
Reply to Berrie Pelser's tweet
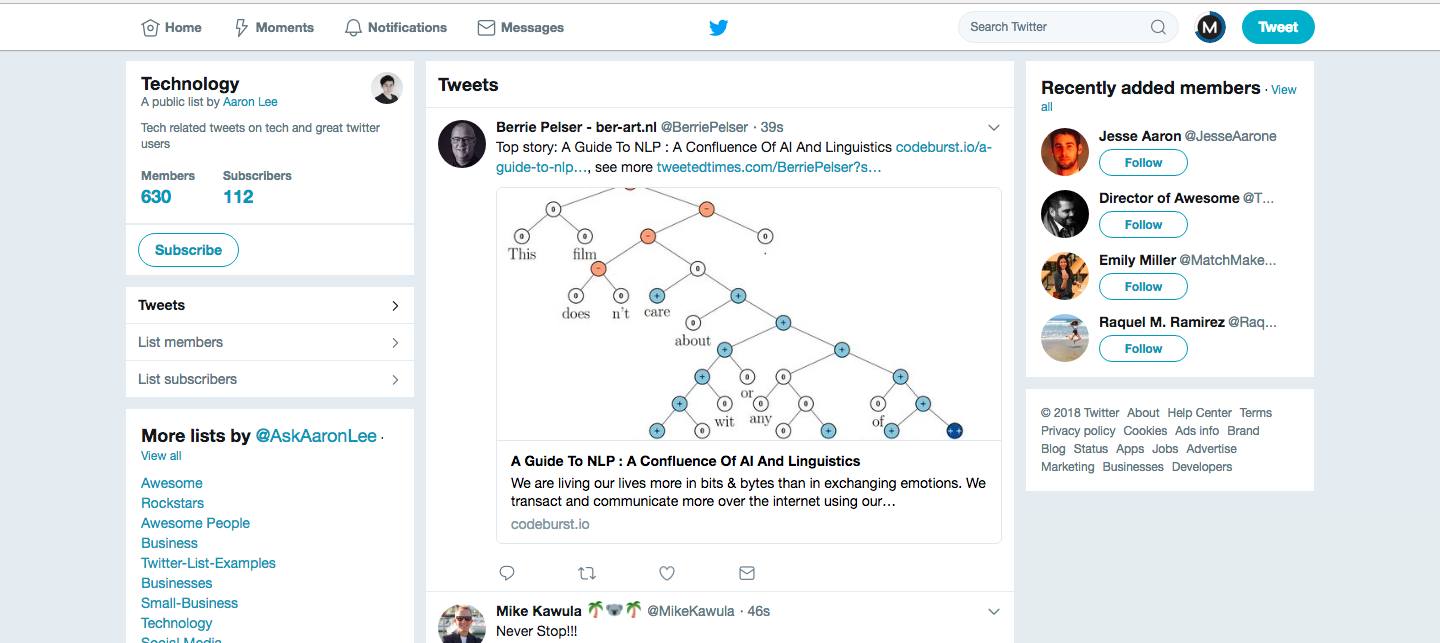coord(507,573)
